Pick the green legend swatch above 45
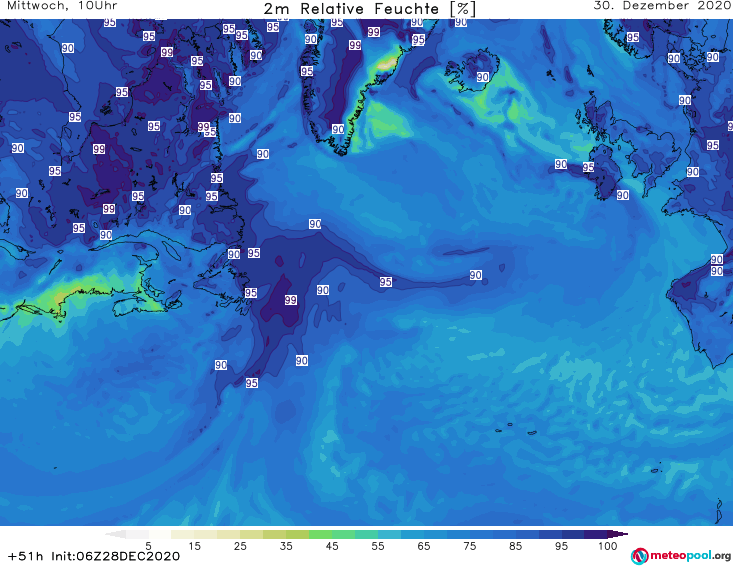This screenshot has height=566, width=733. pyautogui.click(x=320, y=534)
